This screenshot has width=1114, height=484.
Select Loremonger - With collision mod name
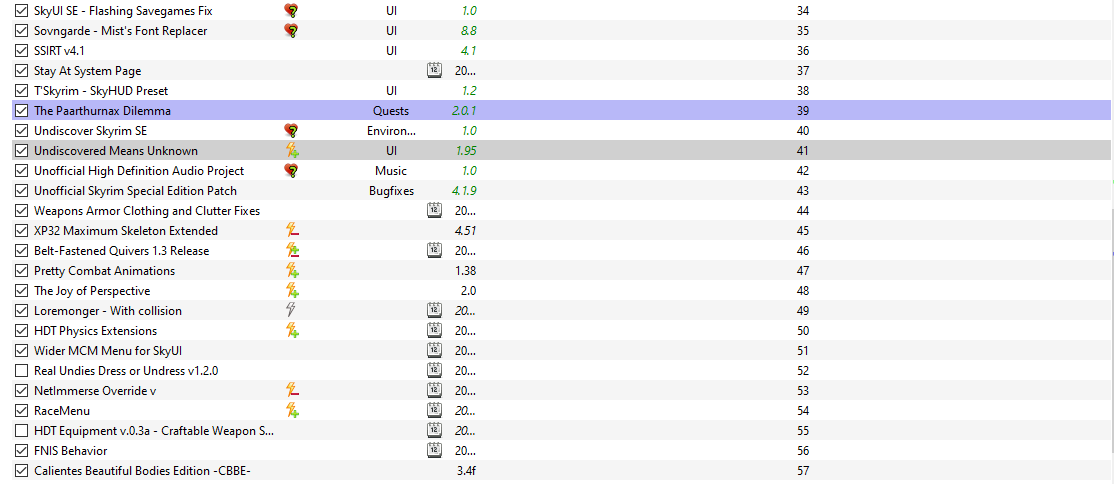[108, 310]
